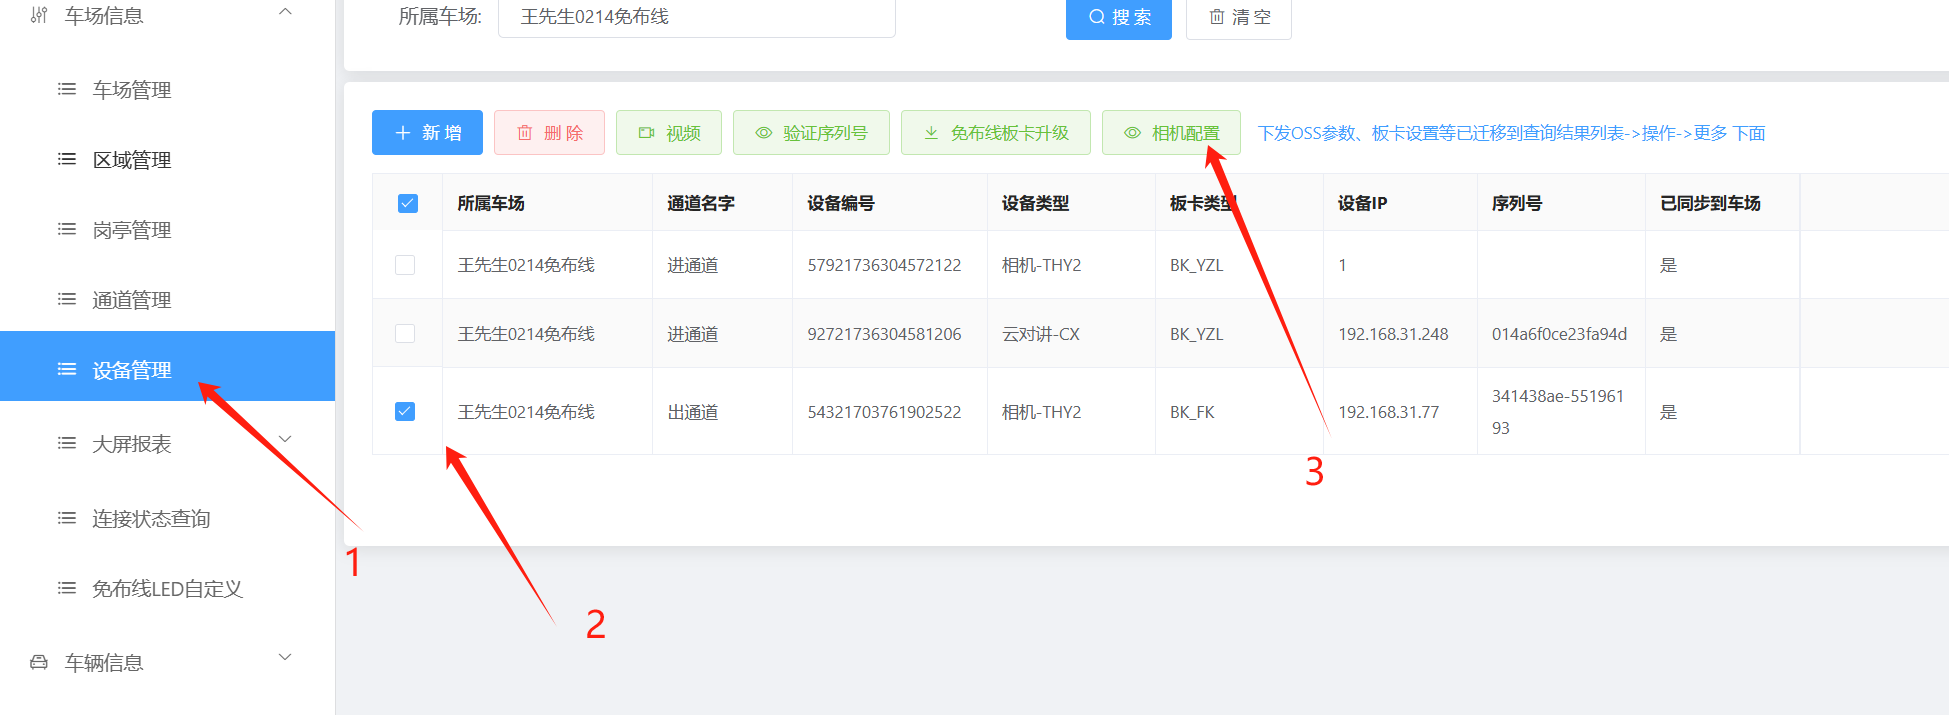The height and width of the screenshot is (715, 1949).
Task: Select 连接状态查询 in the sidebar
Action: [x=167, y=519]
